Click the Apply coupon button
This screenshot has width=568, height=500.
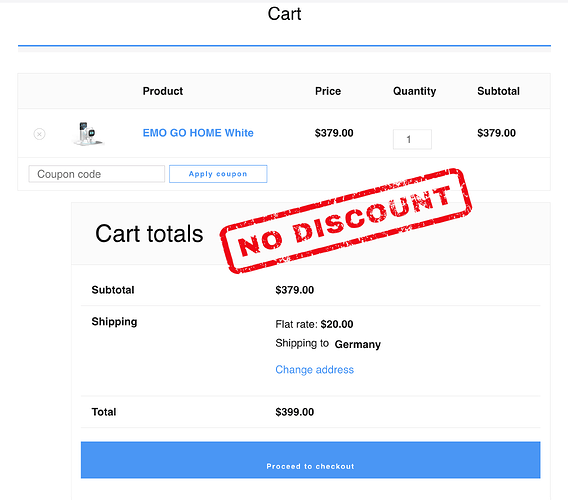pos(218,174)
